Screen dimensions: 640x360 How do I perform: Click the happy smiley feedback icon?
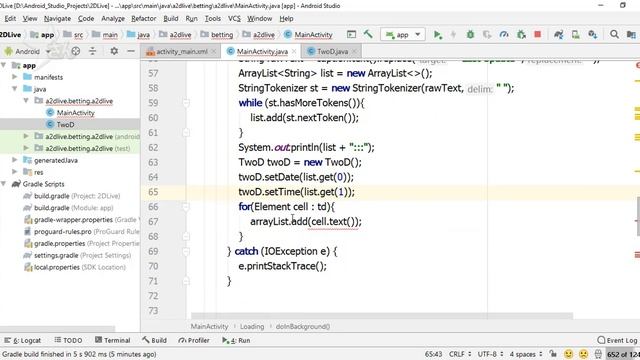(568, 354)
